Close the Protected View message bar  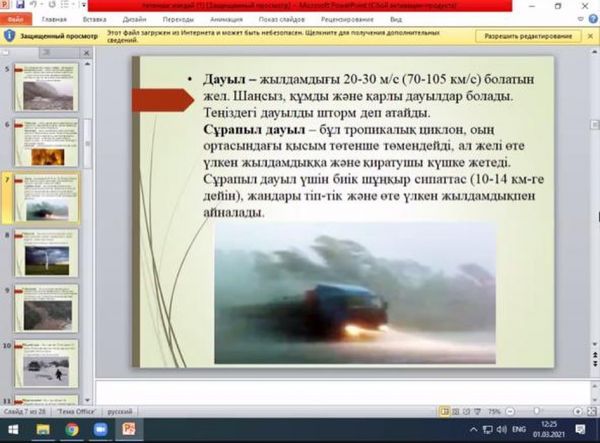592,36
